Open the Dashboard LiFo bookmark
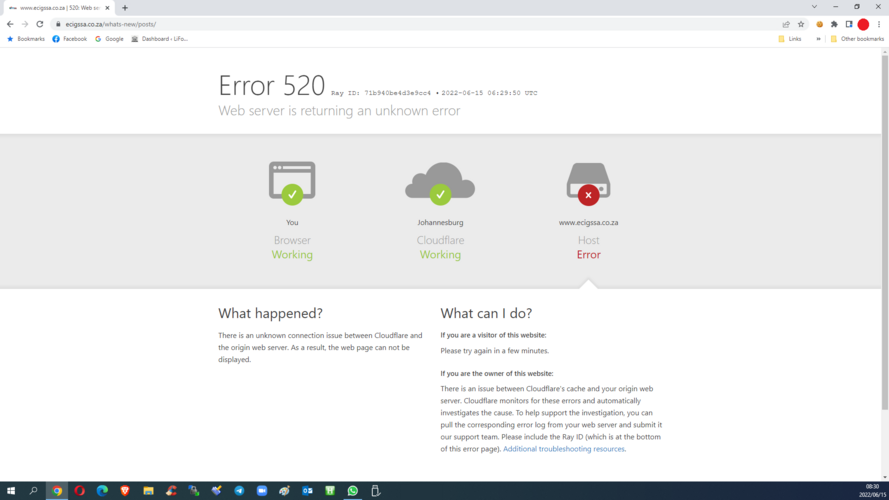The image size is (889, 500). 159,39
